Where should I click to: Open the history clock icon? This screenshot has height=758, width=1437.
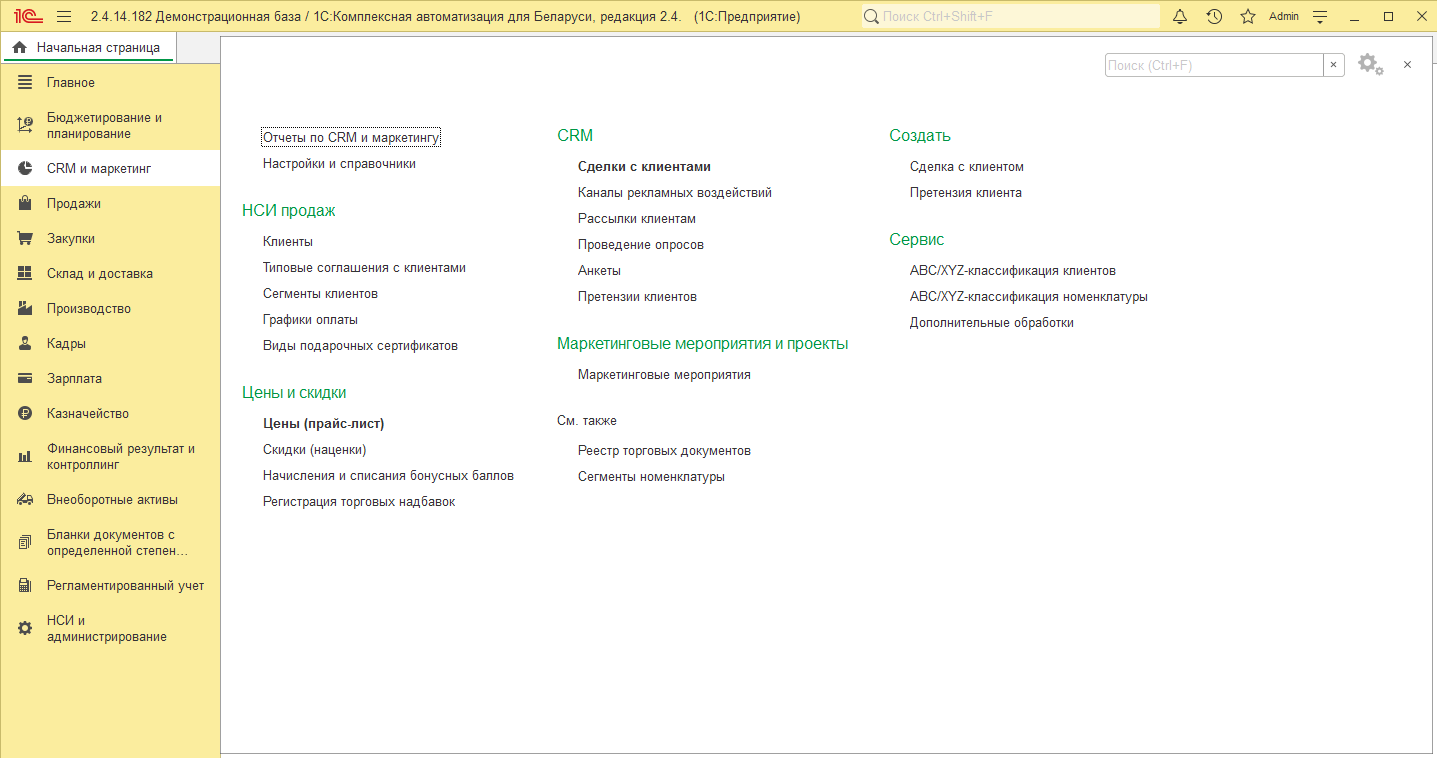point(1214,16)
